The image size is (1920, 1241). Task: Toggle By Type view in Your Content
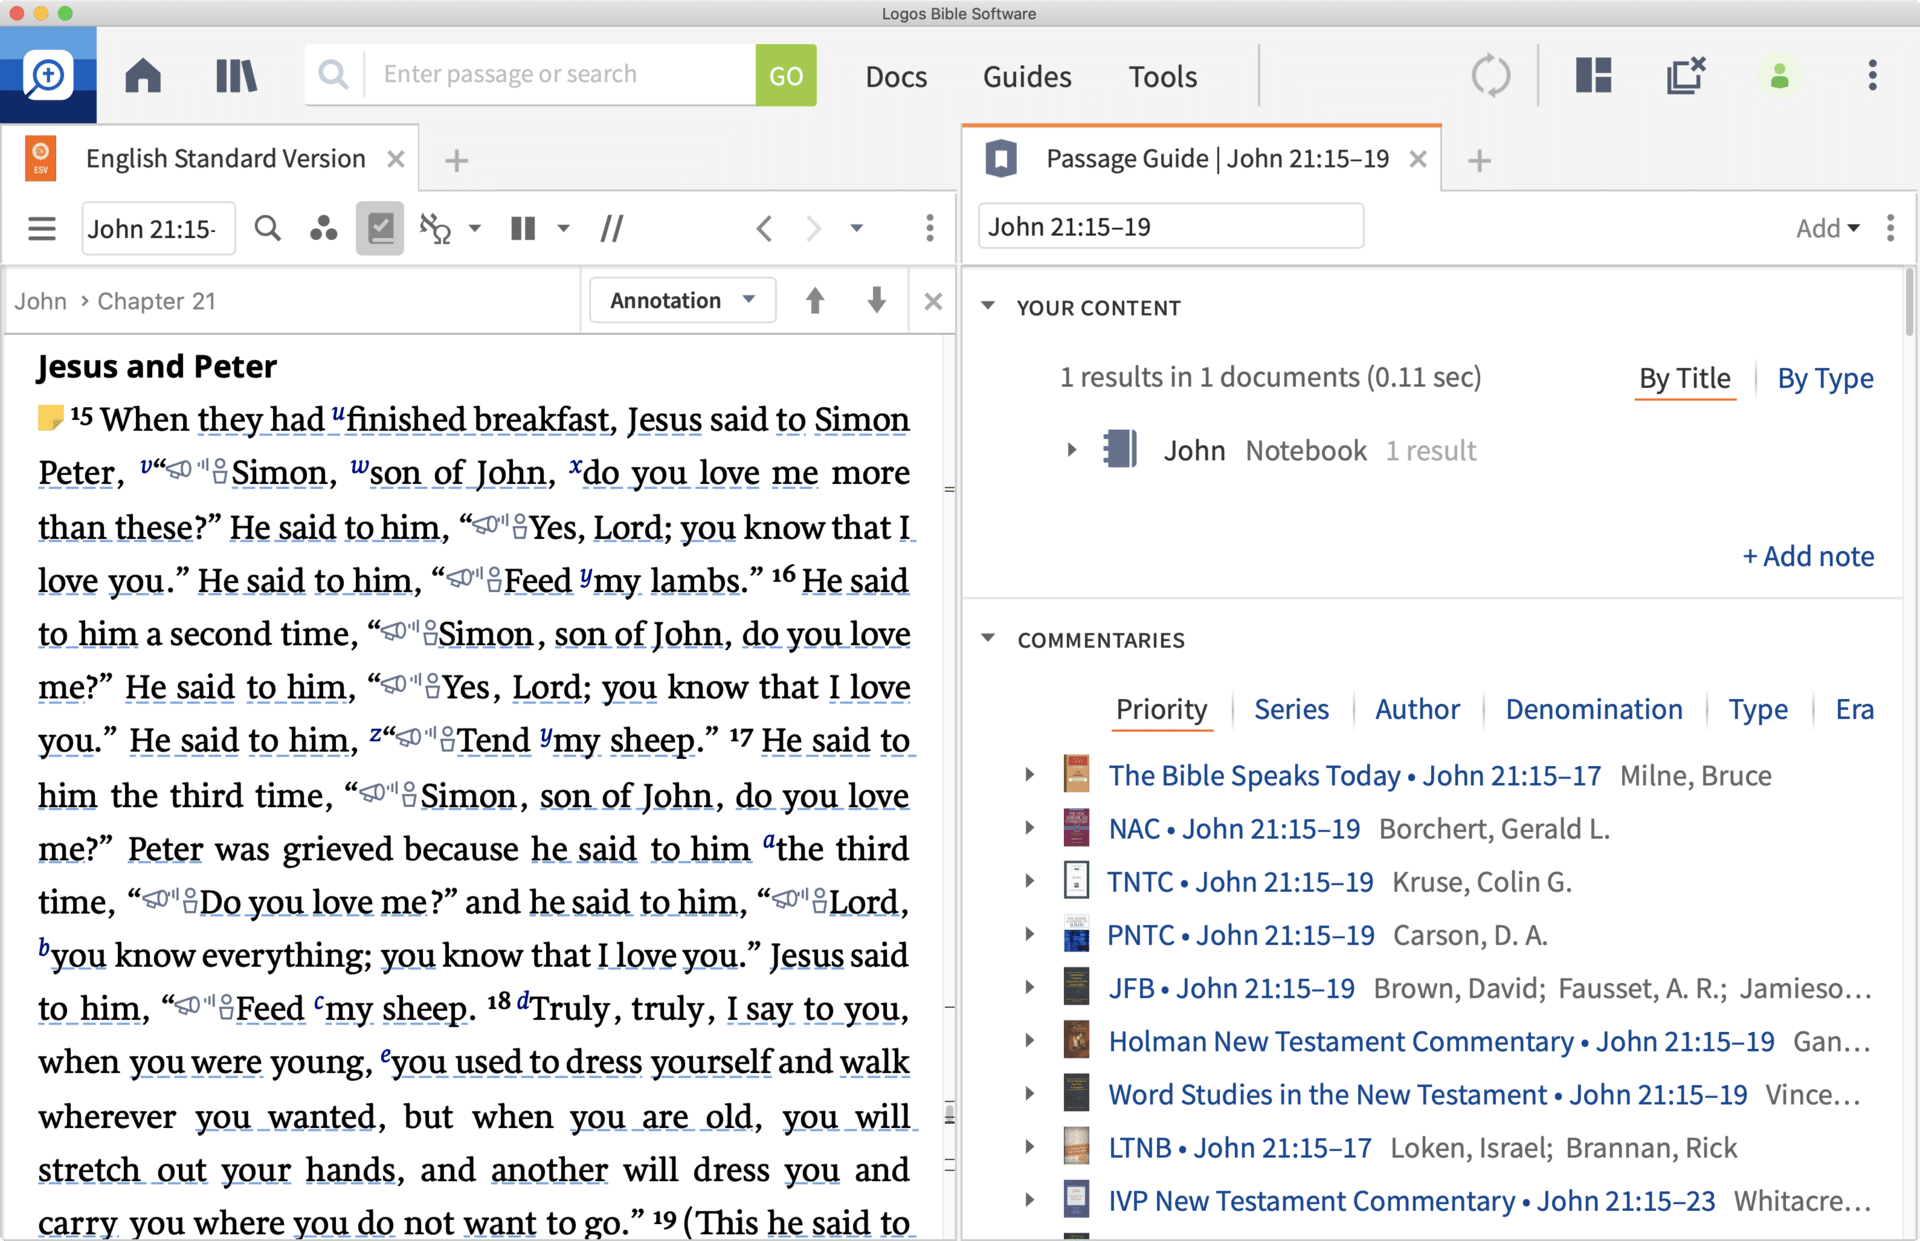[1824, 378]
